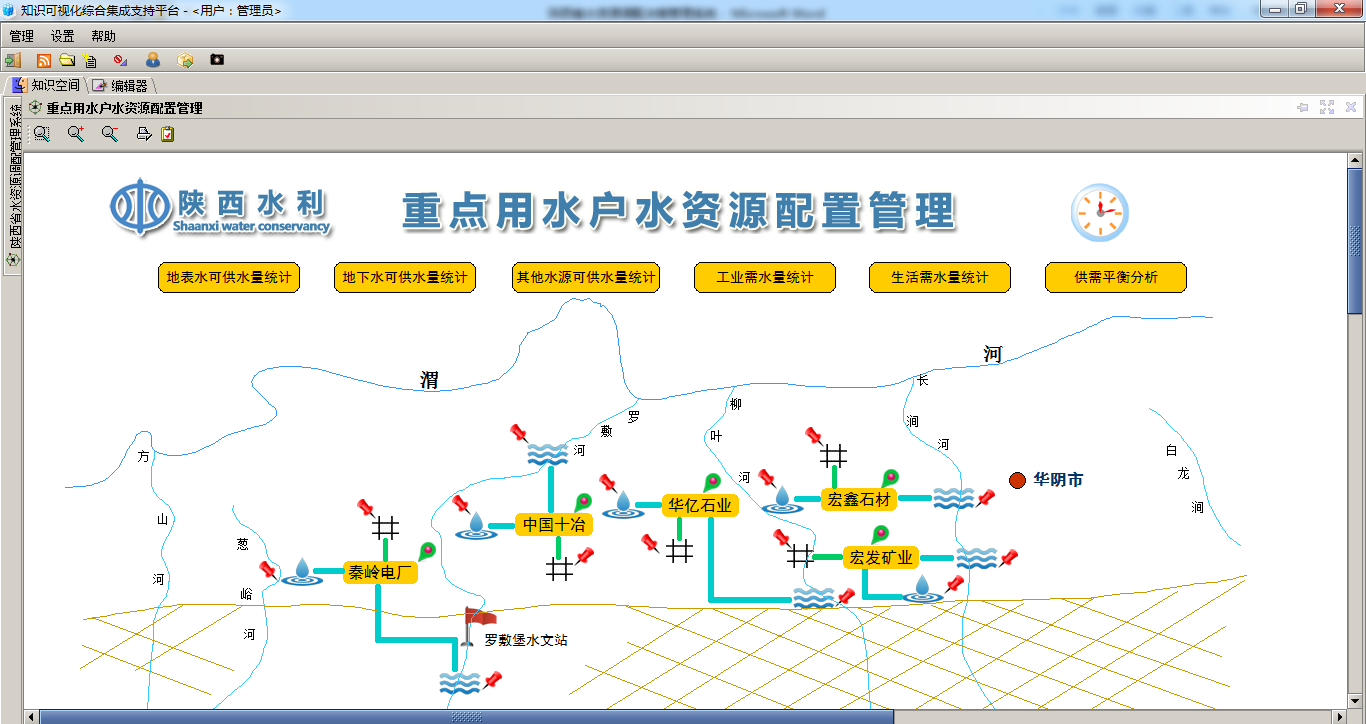Screen dimensions: 1366x724
Task: Click green location pin on 秦岭电厂
Action: [x=428, y=551]
